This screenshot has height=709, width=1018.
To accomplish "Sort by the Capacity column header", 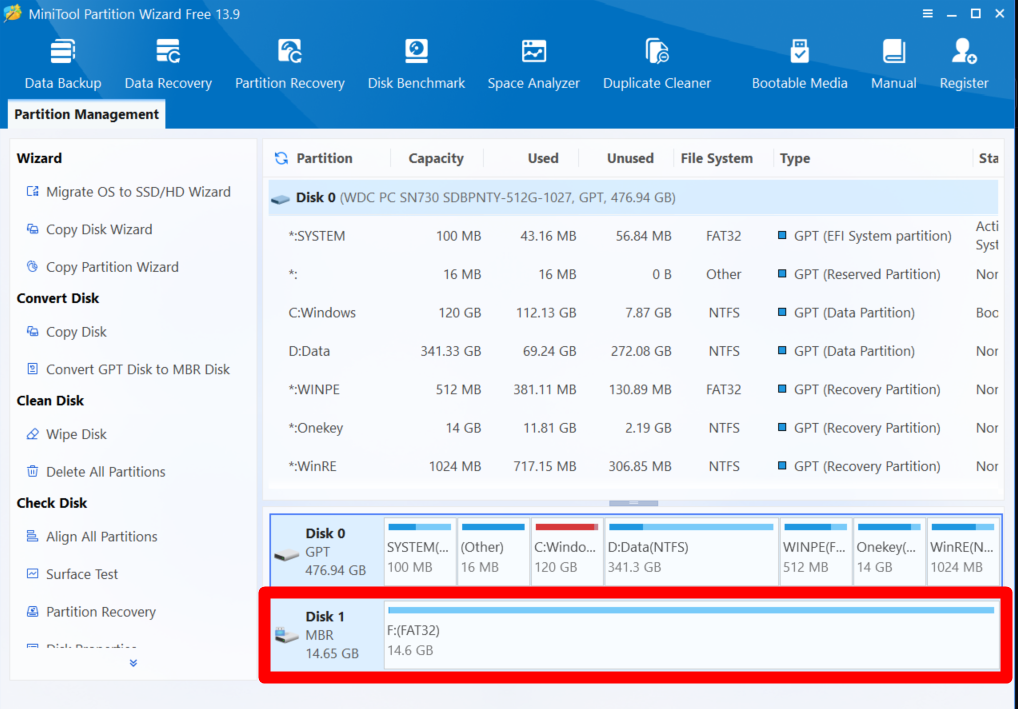I will (x=436, y=158).
